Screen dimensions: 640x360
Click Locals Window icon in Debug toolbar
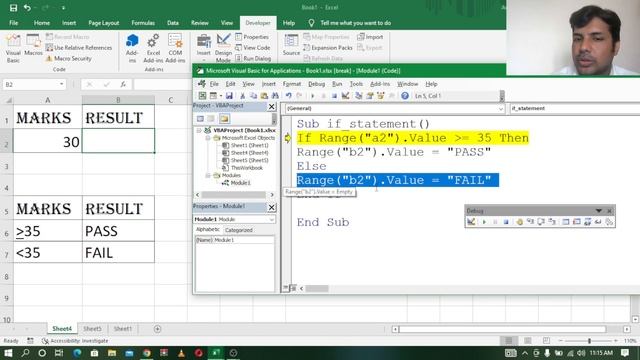pos(565,222)
